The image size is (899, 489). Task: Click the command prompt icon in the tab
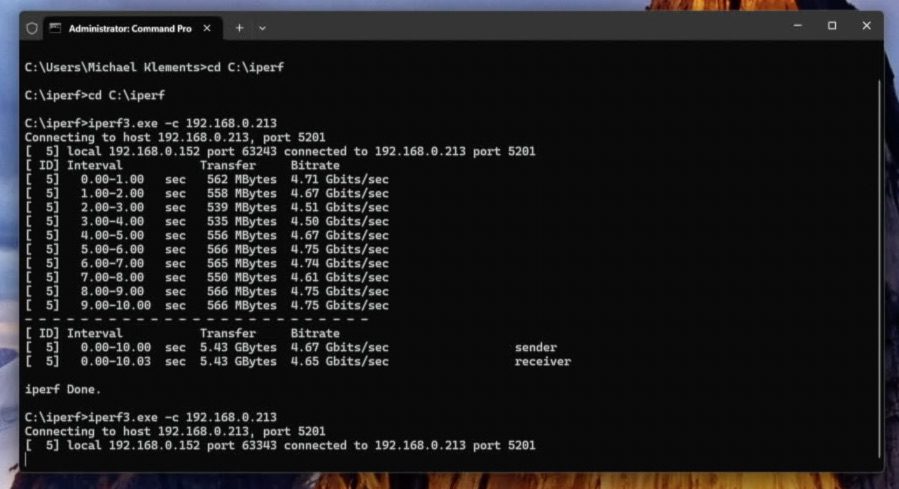[x=55, y=28]
